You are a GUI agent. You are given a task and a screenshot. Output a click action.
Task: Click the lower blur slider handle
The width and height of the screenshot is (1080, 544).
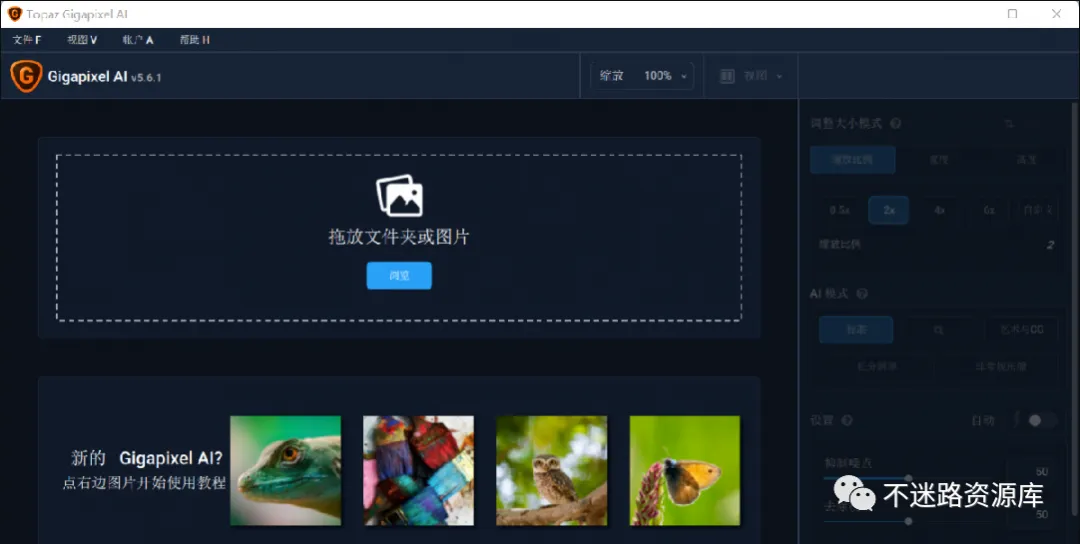click(908, 521)
